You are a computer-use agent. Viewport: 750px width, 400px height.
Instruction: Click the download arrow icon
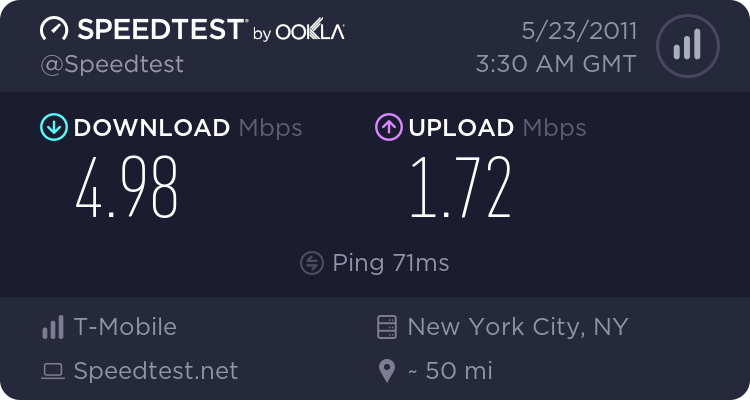pos(53,127)
